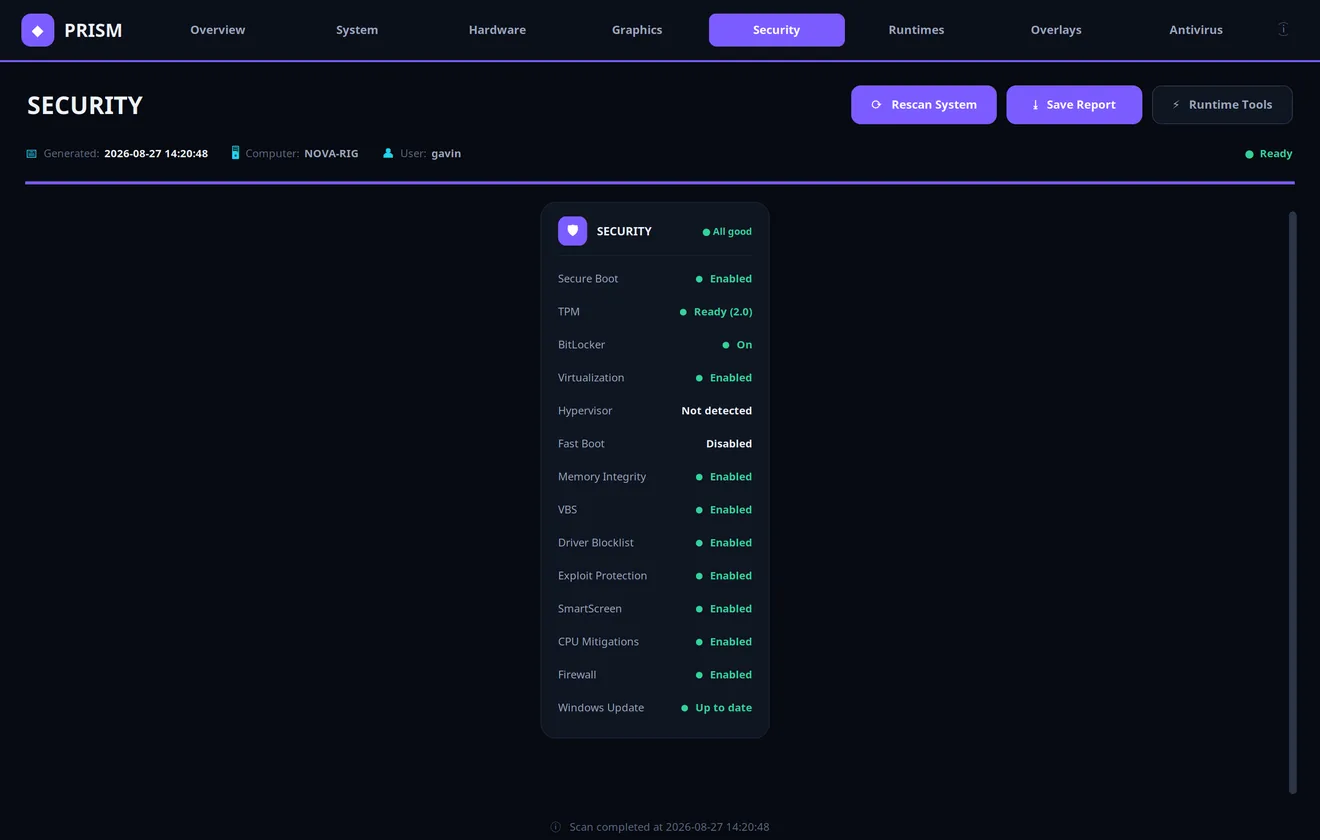Click the username gavin
This screenshot has height=840, width=1320.
pos(446,154)
